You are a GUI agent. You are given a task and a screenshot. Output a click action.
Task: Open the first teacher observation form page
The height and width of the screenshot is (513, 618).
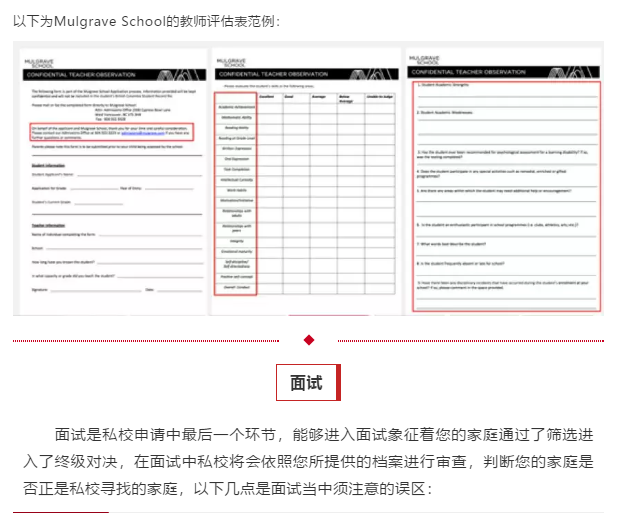coord(108,180)
